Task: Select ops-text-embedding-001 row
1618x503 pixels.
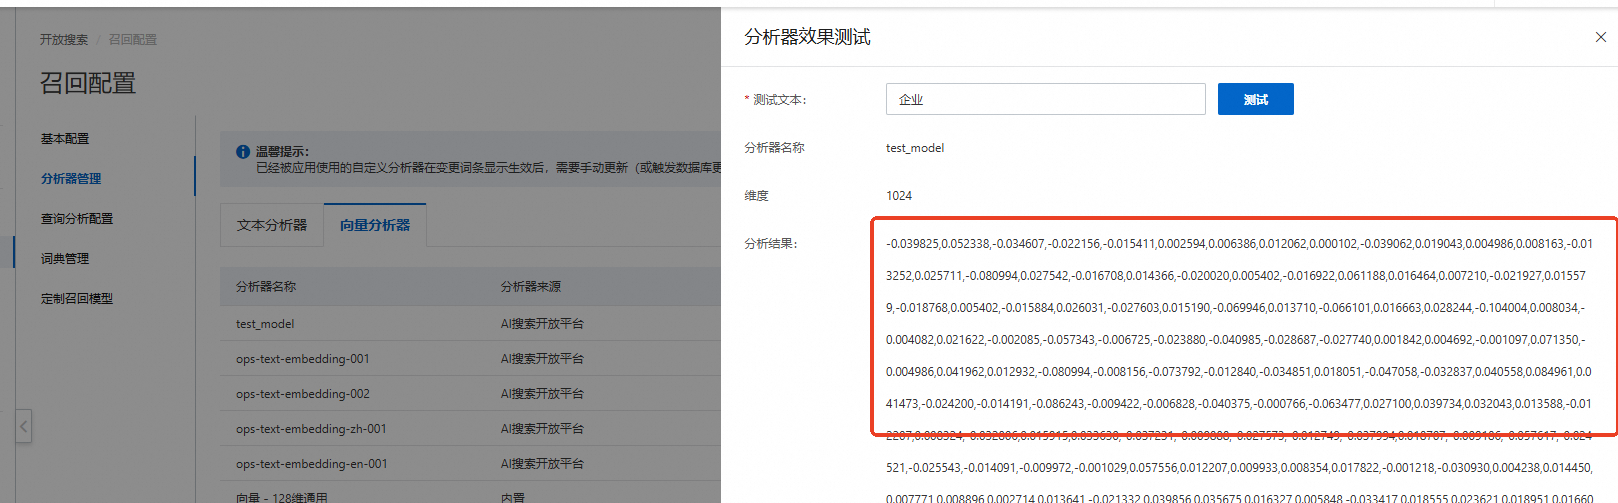Action: pyautogui.click(x=470, y=358)
